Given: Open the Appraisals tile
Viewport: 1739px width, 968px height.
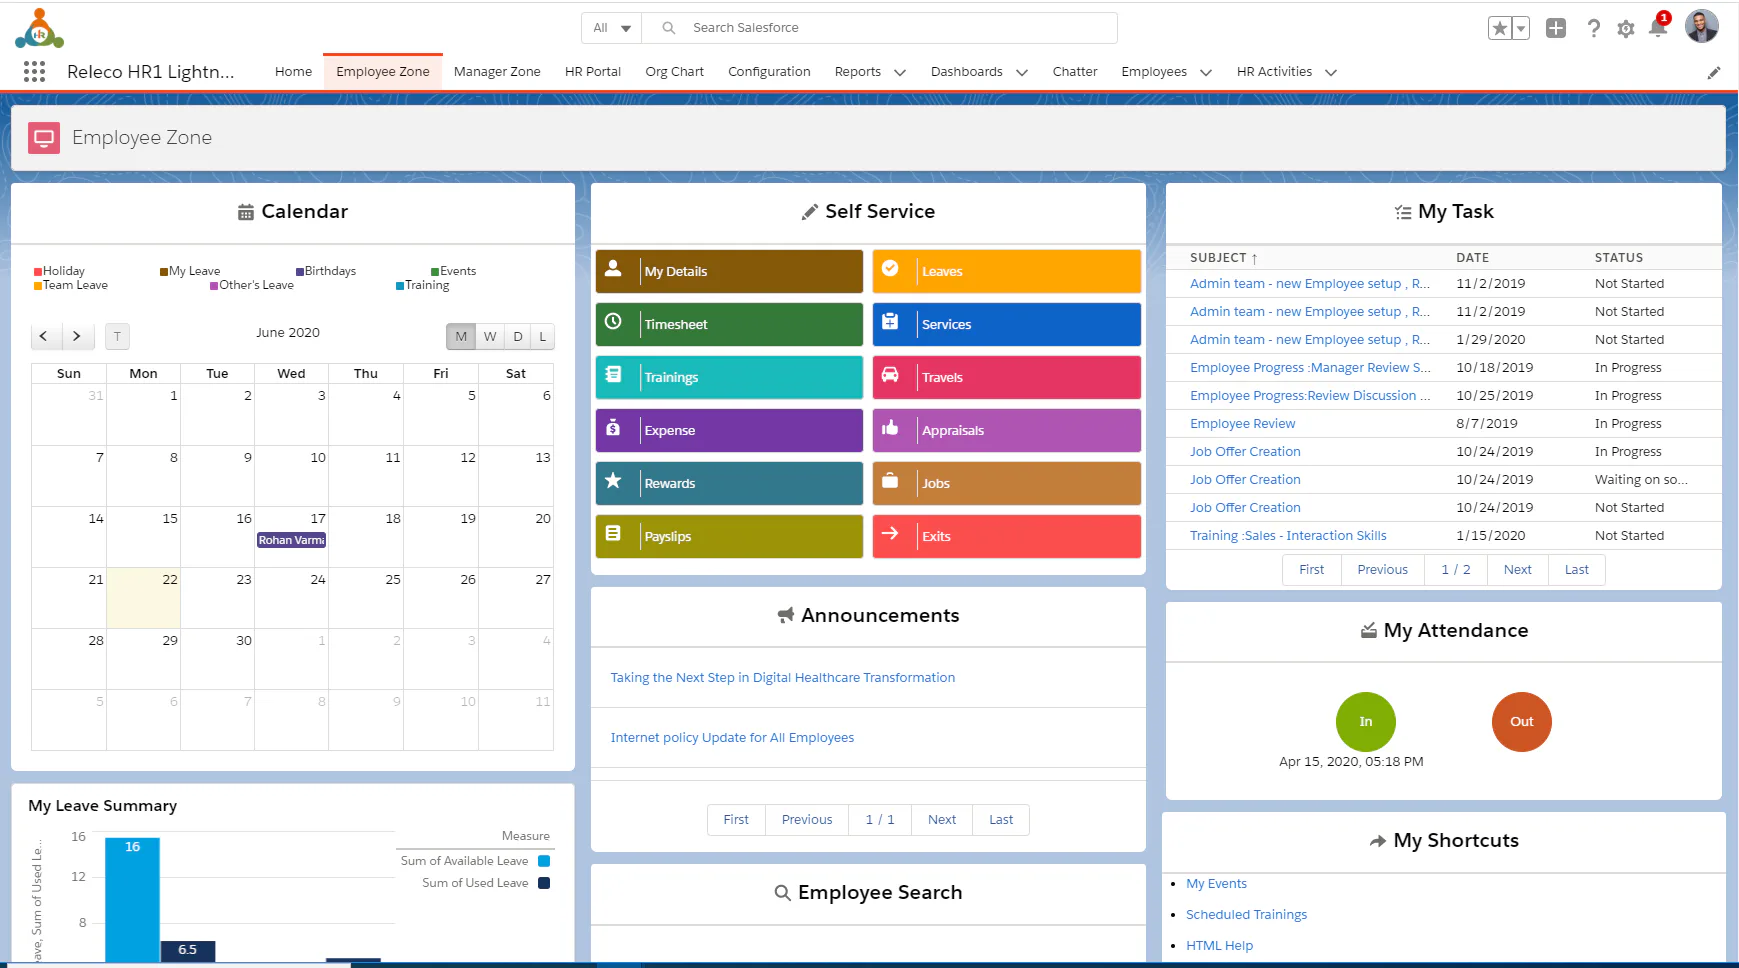Looking at the screenshot, I should click(1006, 430).
